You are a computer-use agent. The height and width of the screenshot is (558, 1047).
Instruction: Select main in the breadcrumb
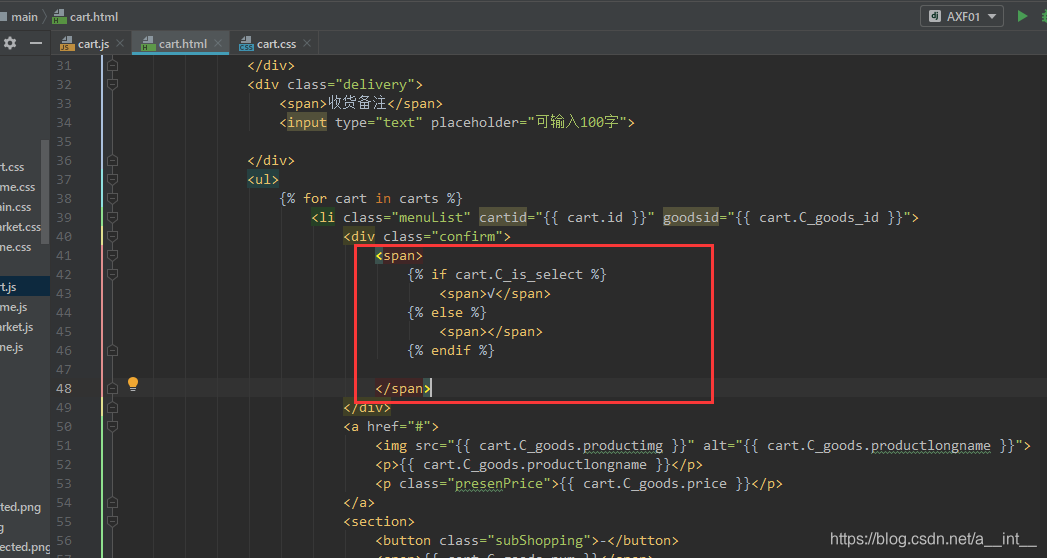click(x=24, y=17)
